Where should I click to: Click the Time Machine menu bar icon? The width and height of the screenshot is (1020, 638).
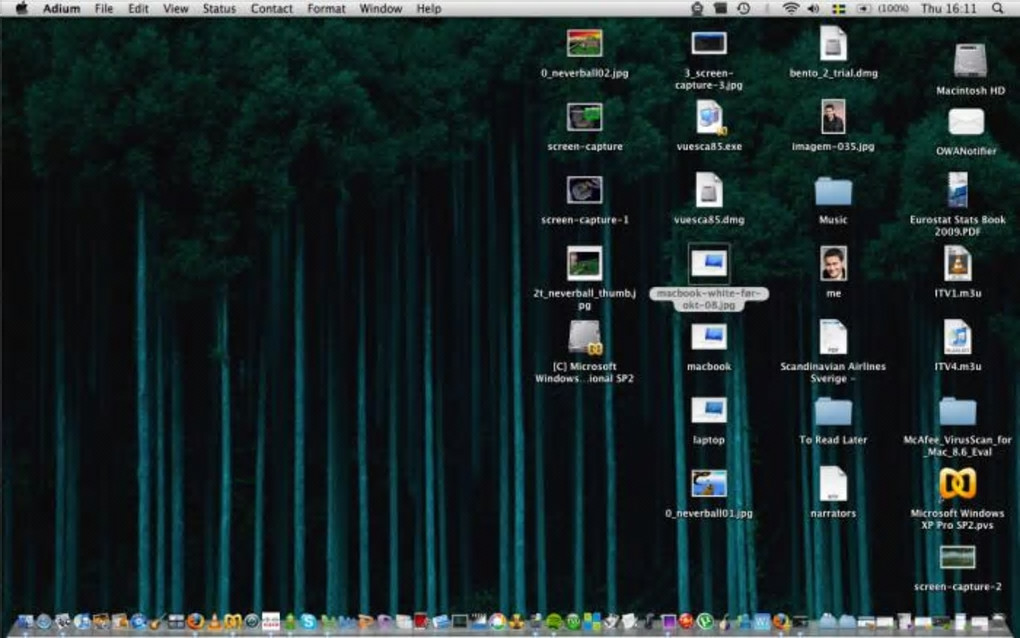743,8
